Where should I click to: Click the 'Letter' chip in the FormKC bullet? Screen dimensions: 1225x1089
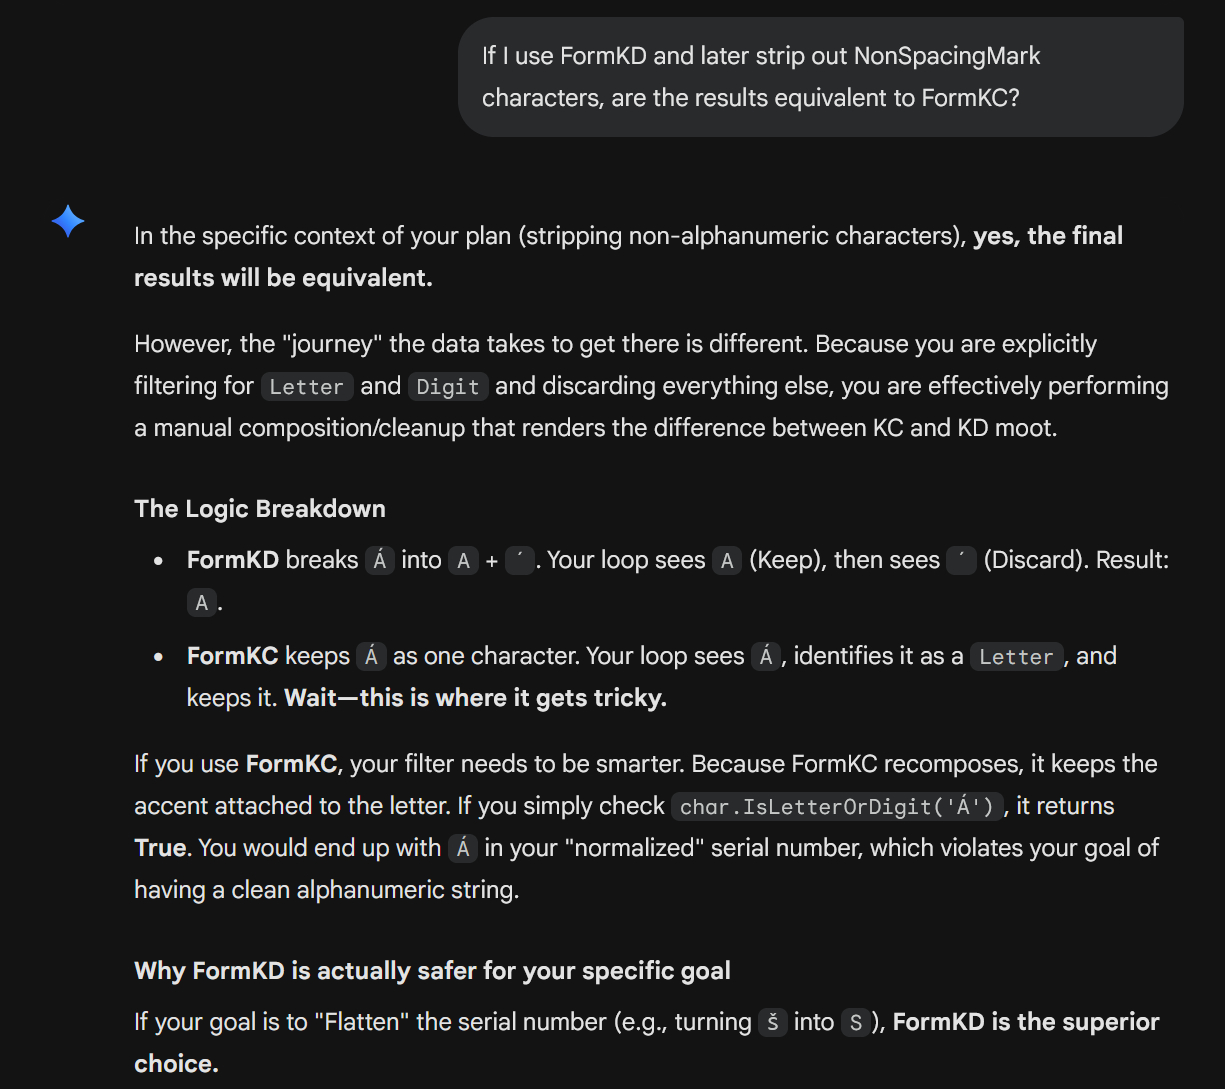point(1016,657)
